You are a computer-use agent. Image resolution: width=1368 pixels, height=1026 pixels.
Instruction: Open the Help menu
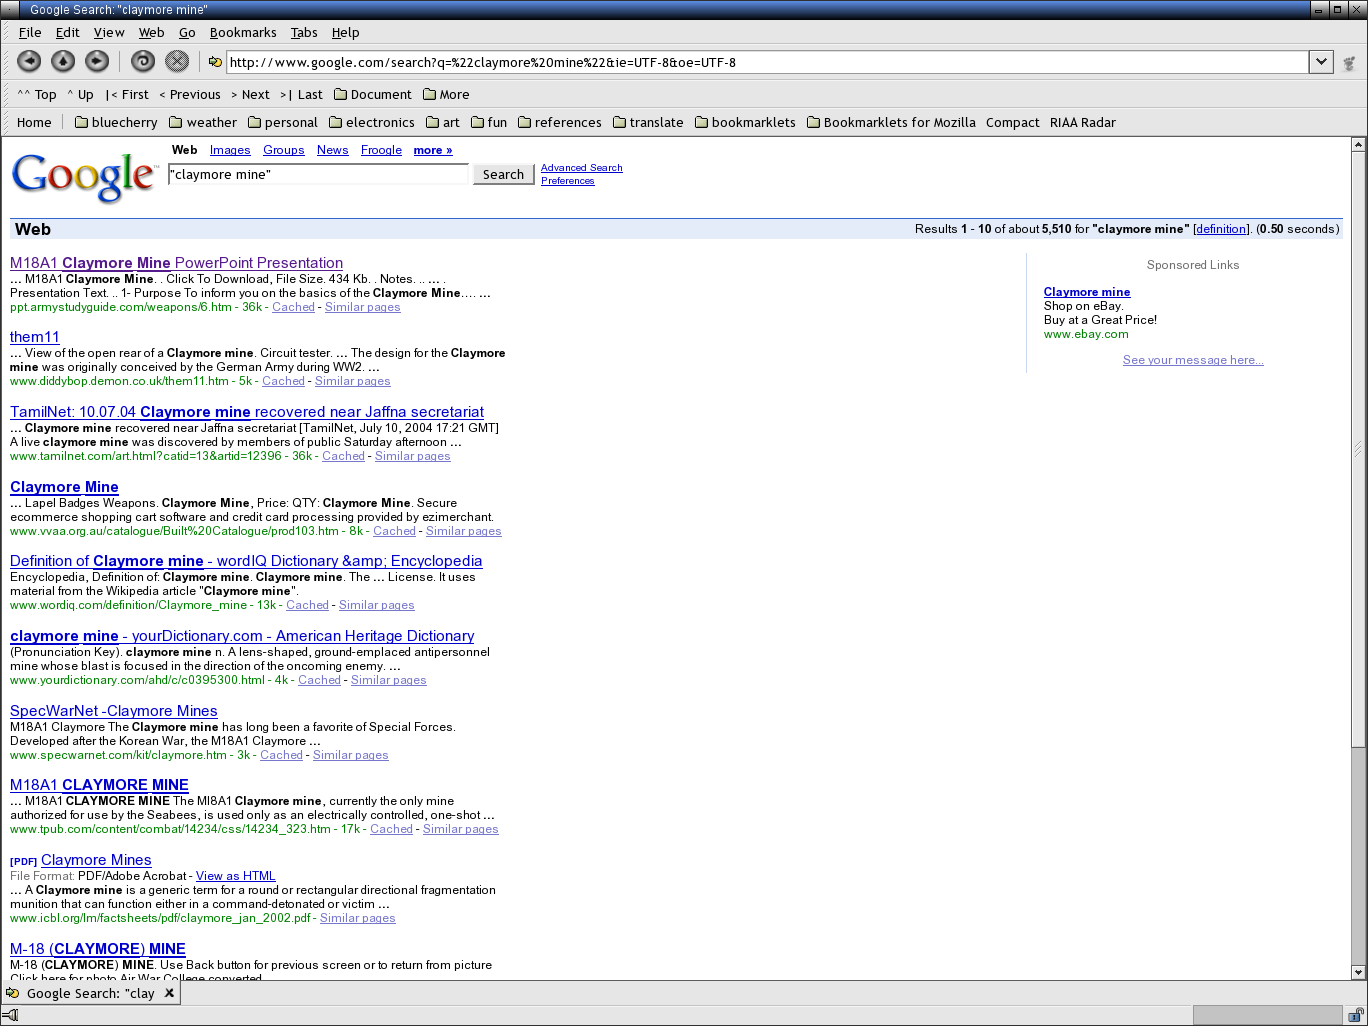(345, 32)
